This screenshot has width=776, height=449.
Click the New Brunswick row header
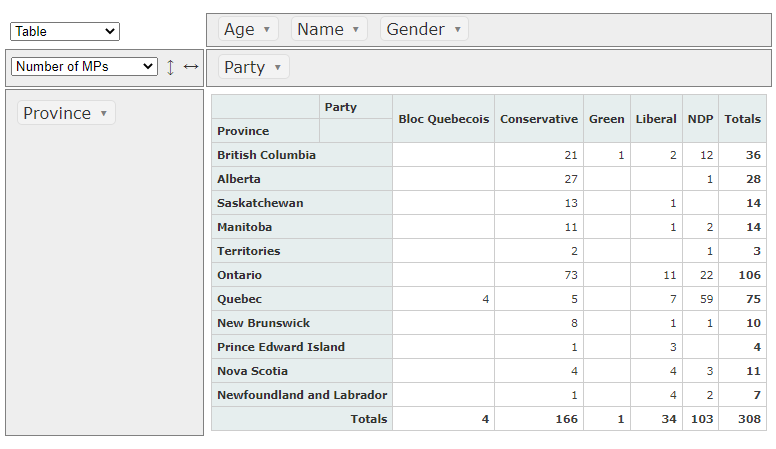point(302,323)
